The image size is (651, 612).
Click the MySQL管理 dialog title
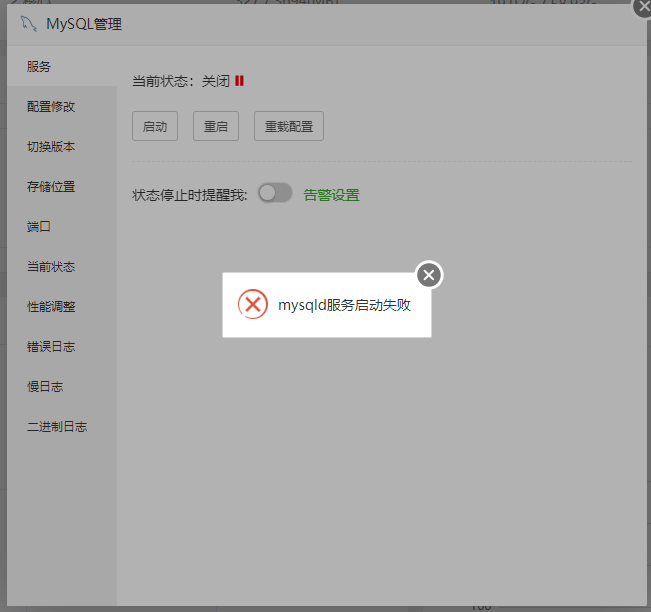(x=84, y=24)
